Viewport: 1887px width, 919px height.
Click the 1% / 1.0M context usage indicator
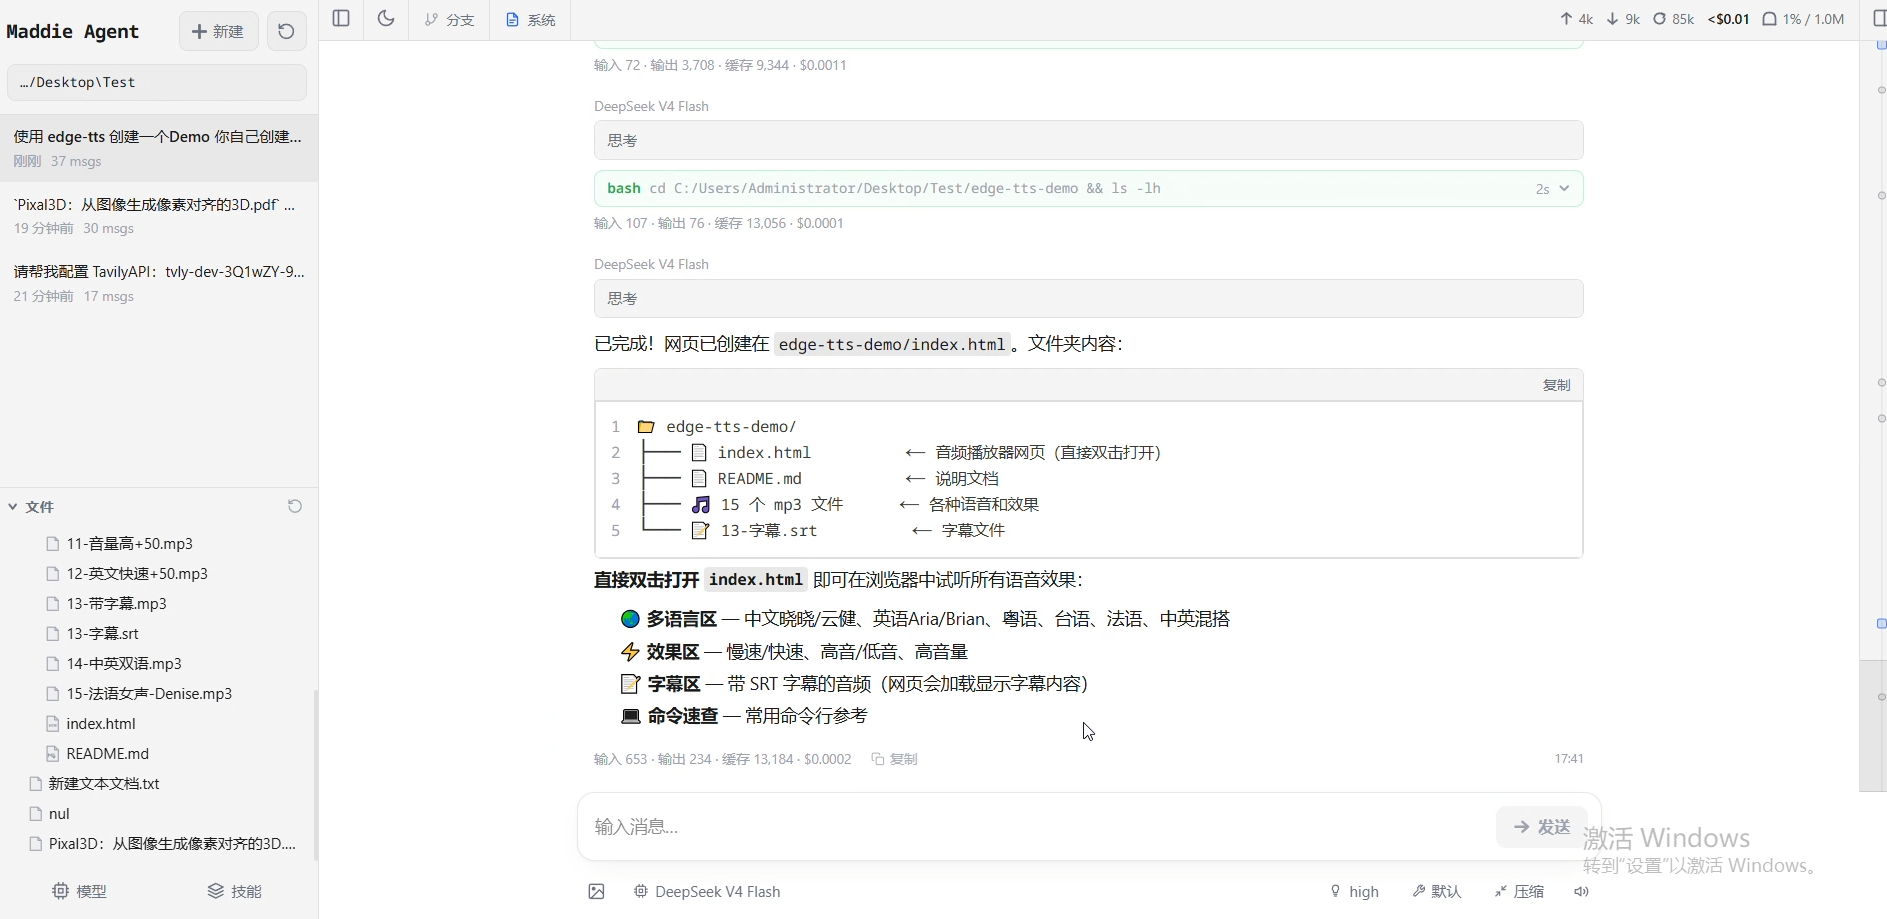pyautogui.click(x=1803, y=19)
